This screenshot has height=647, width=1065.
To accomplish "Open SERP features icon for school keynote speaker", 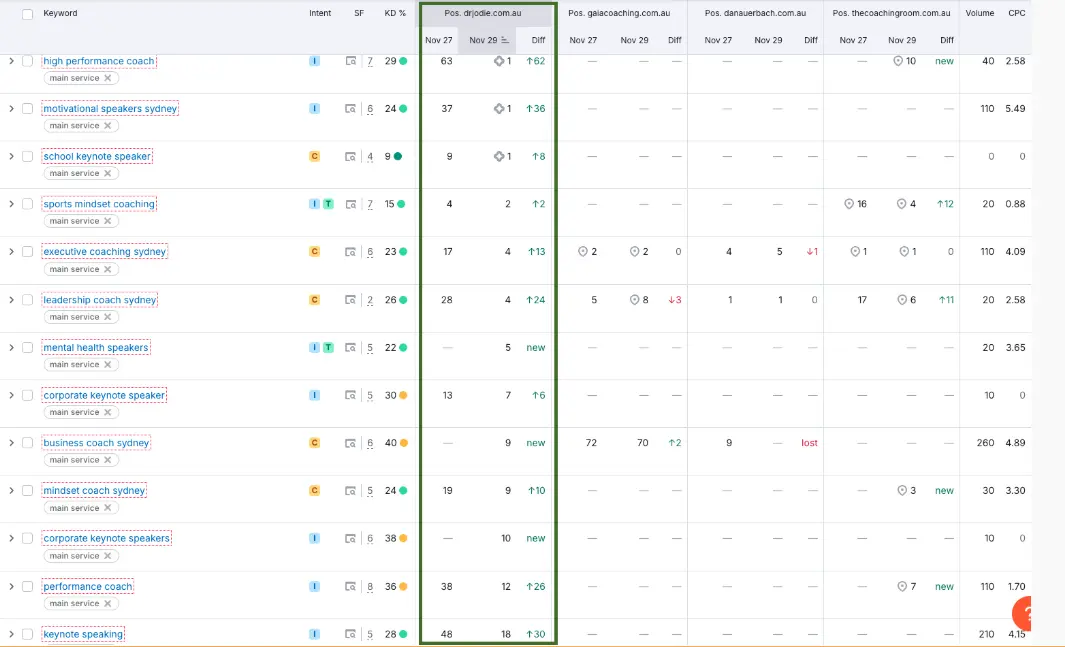I will tap(350, 157).
